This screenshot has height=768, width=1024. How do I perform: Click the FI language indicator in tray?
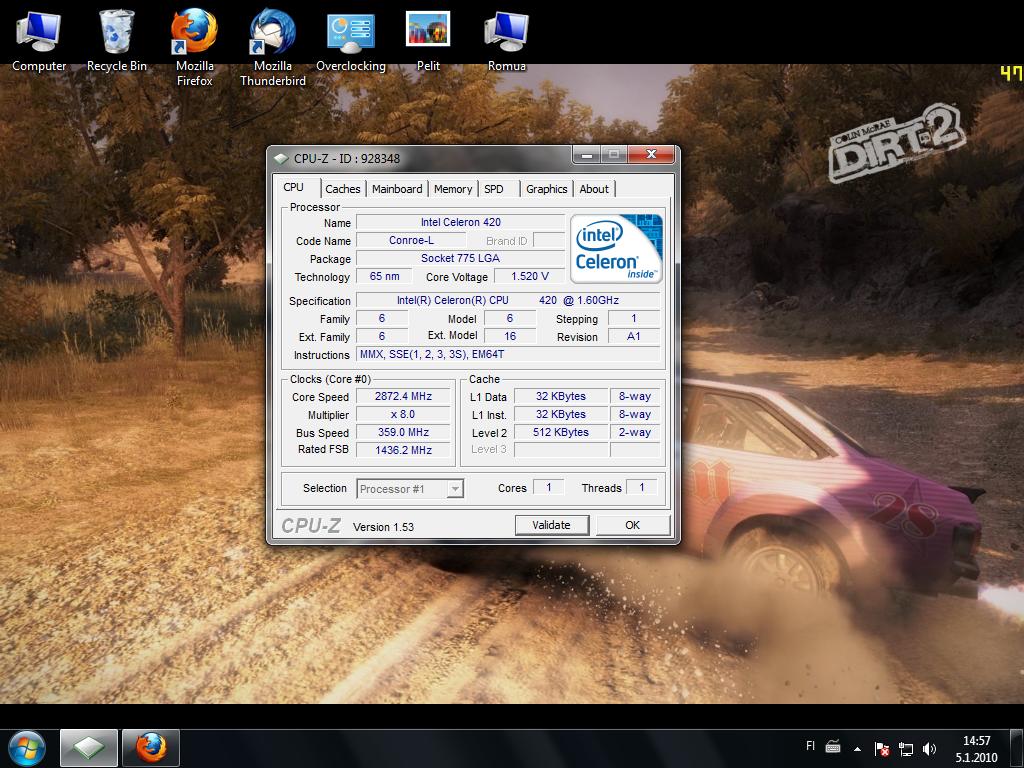coord(810,746)
